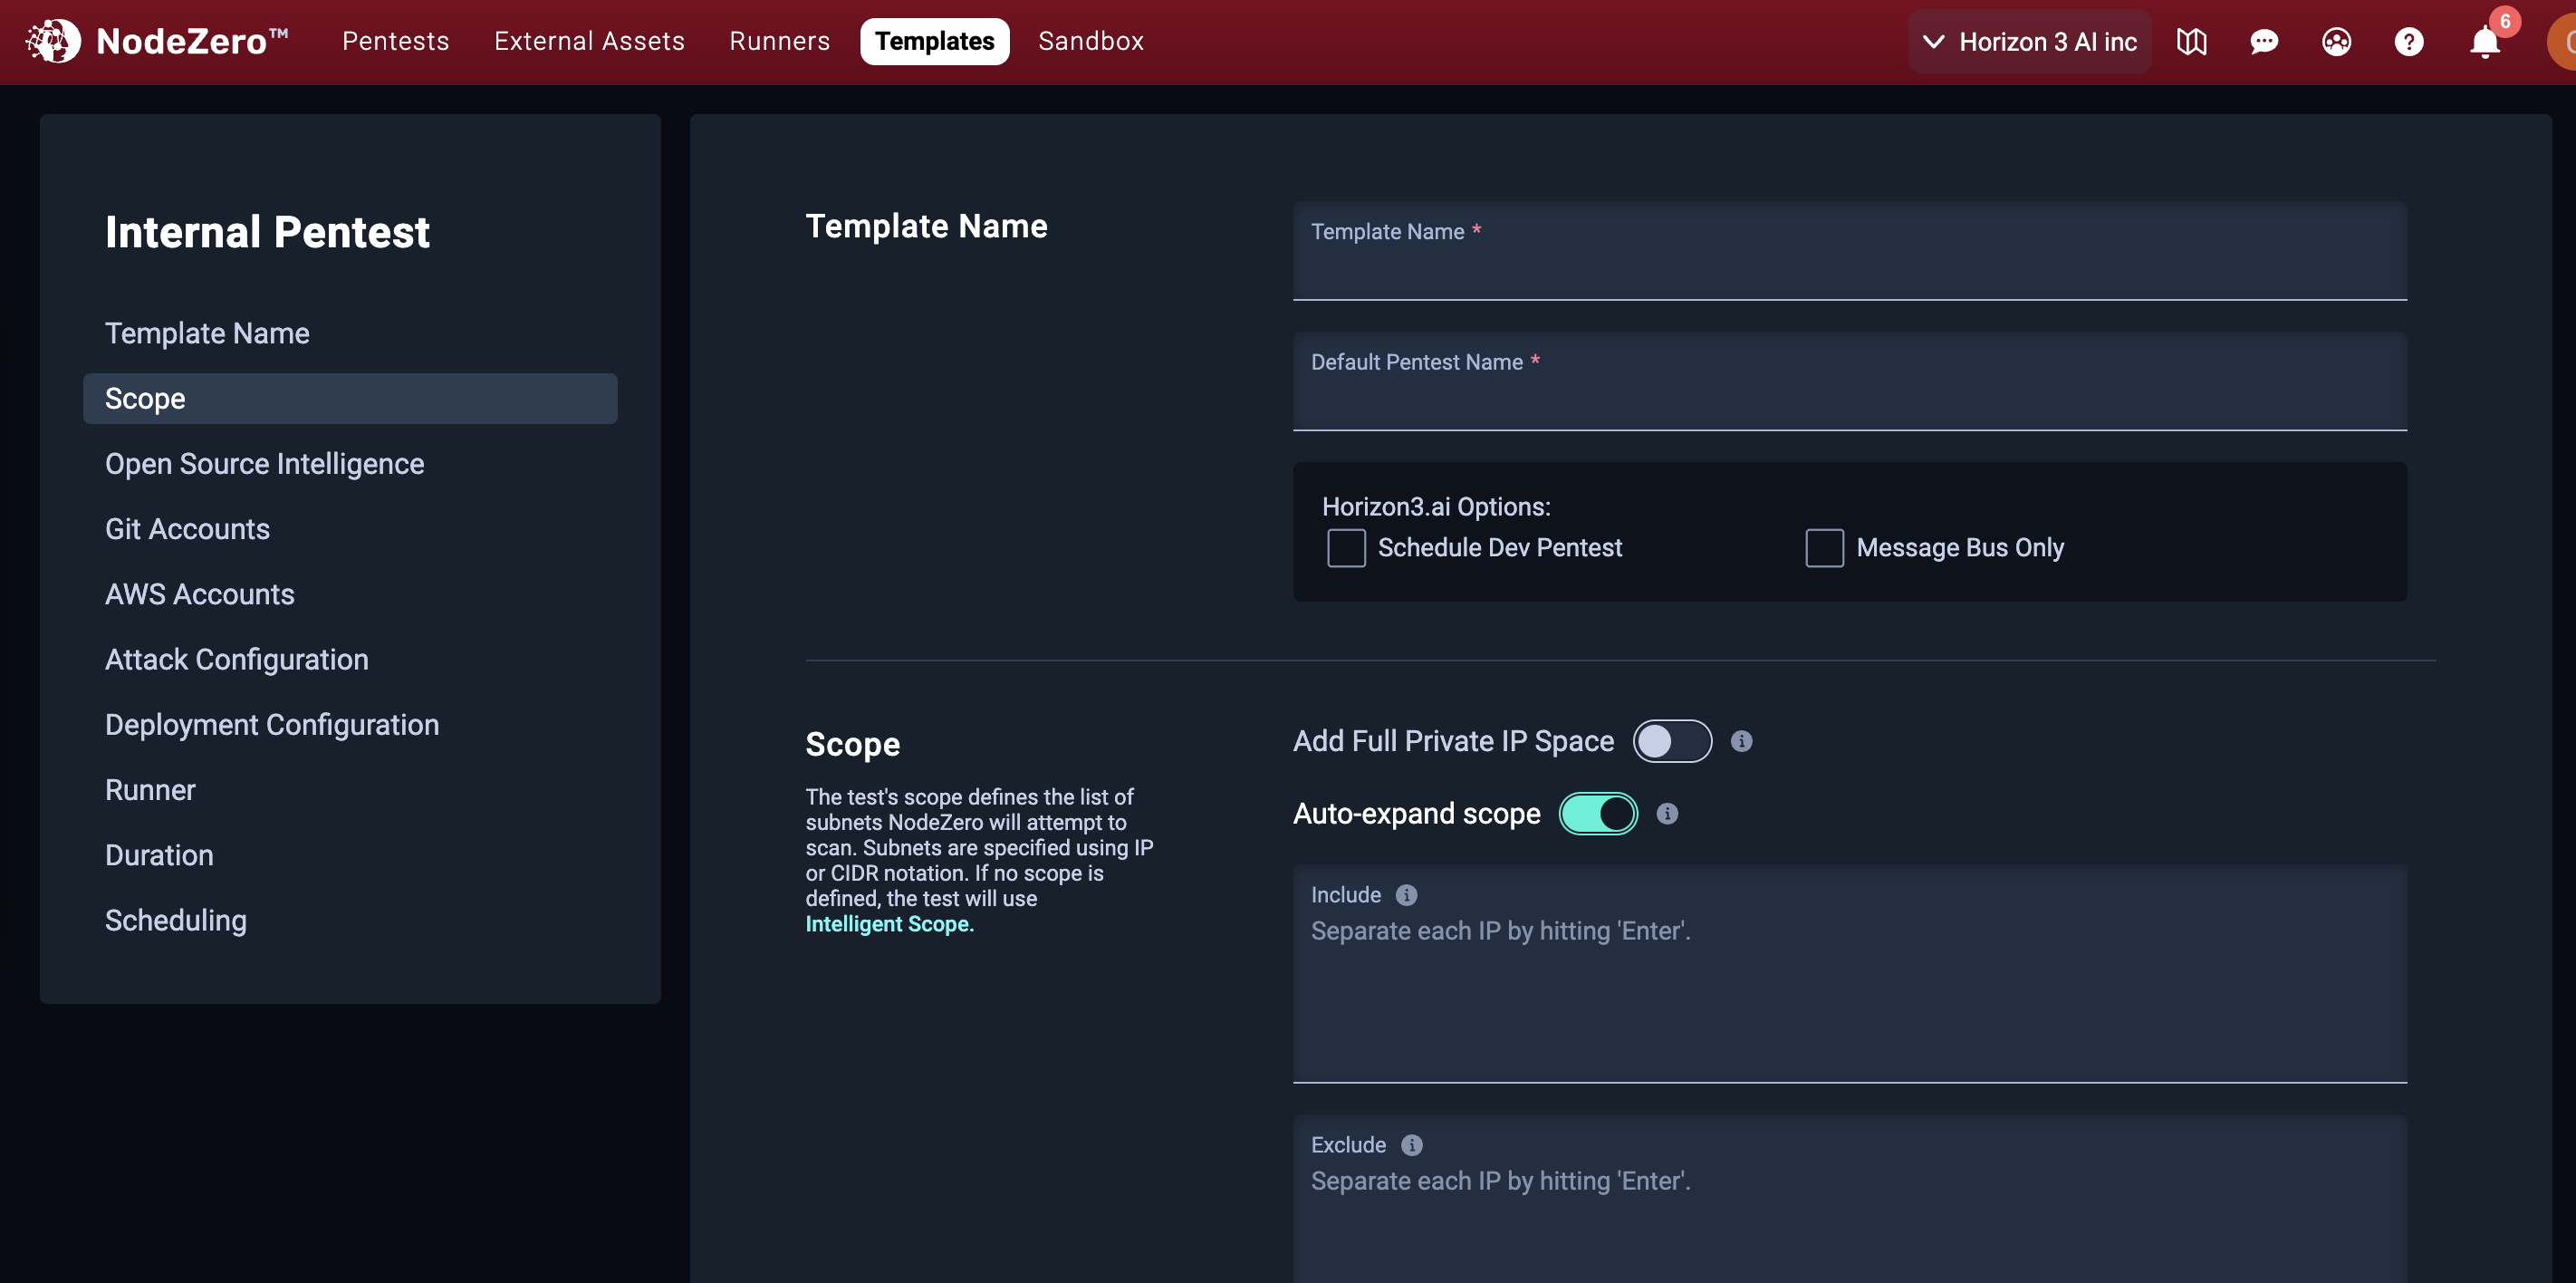Open the chat bubble icon
2576x1283 pixels.
pos(2264,41)
